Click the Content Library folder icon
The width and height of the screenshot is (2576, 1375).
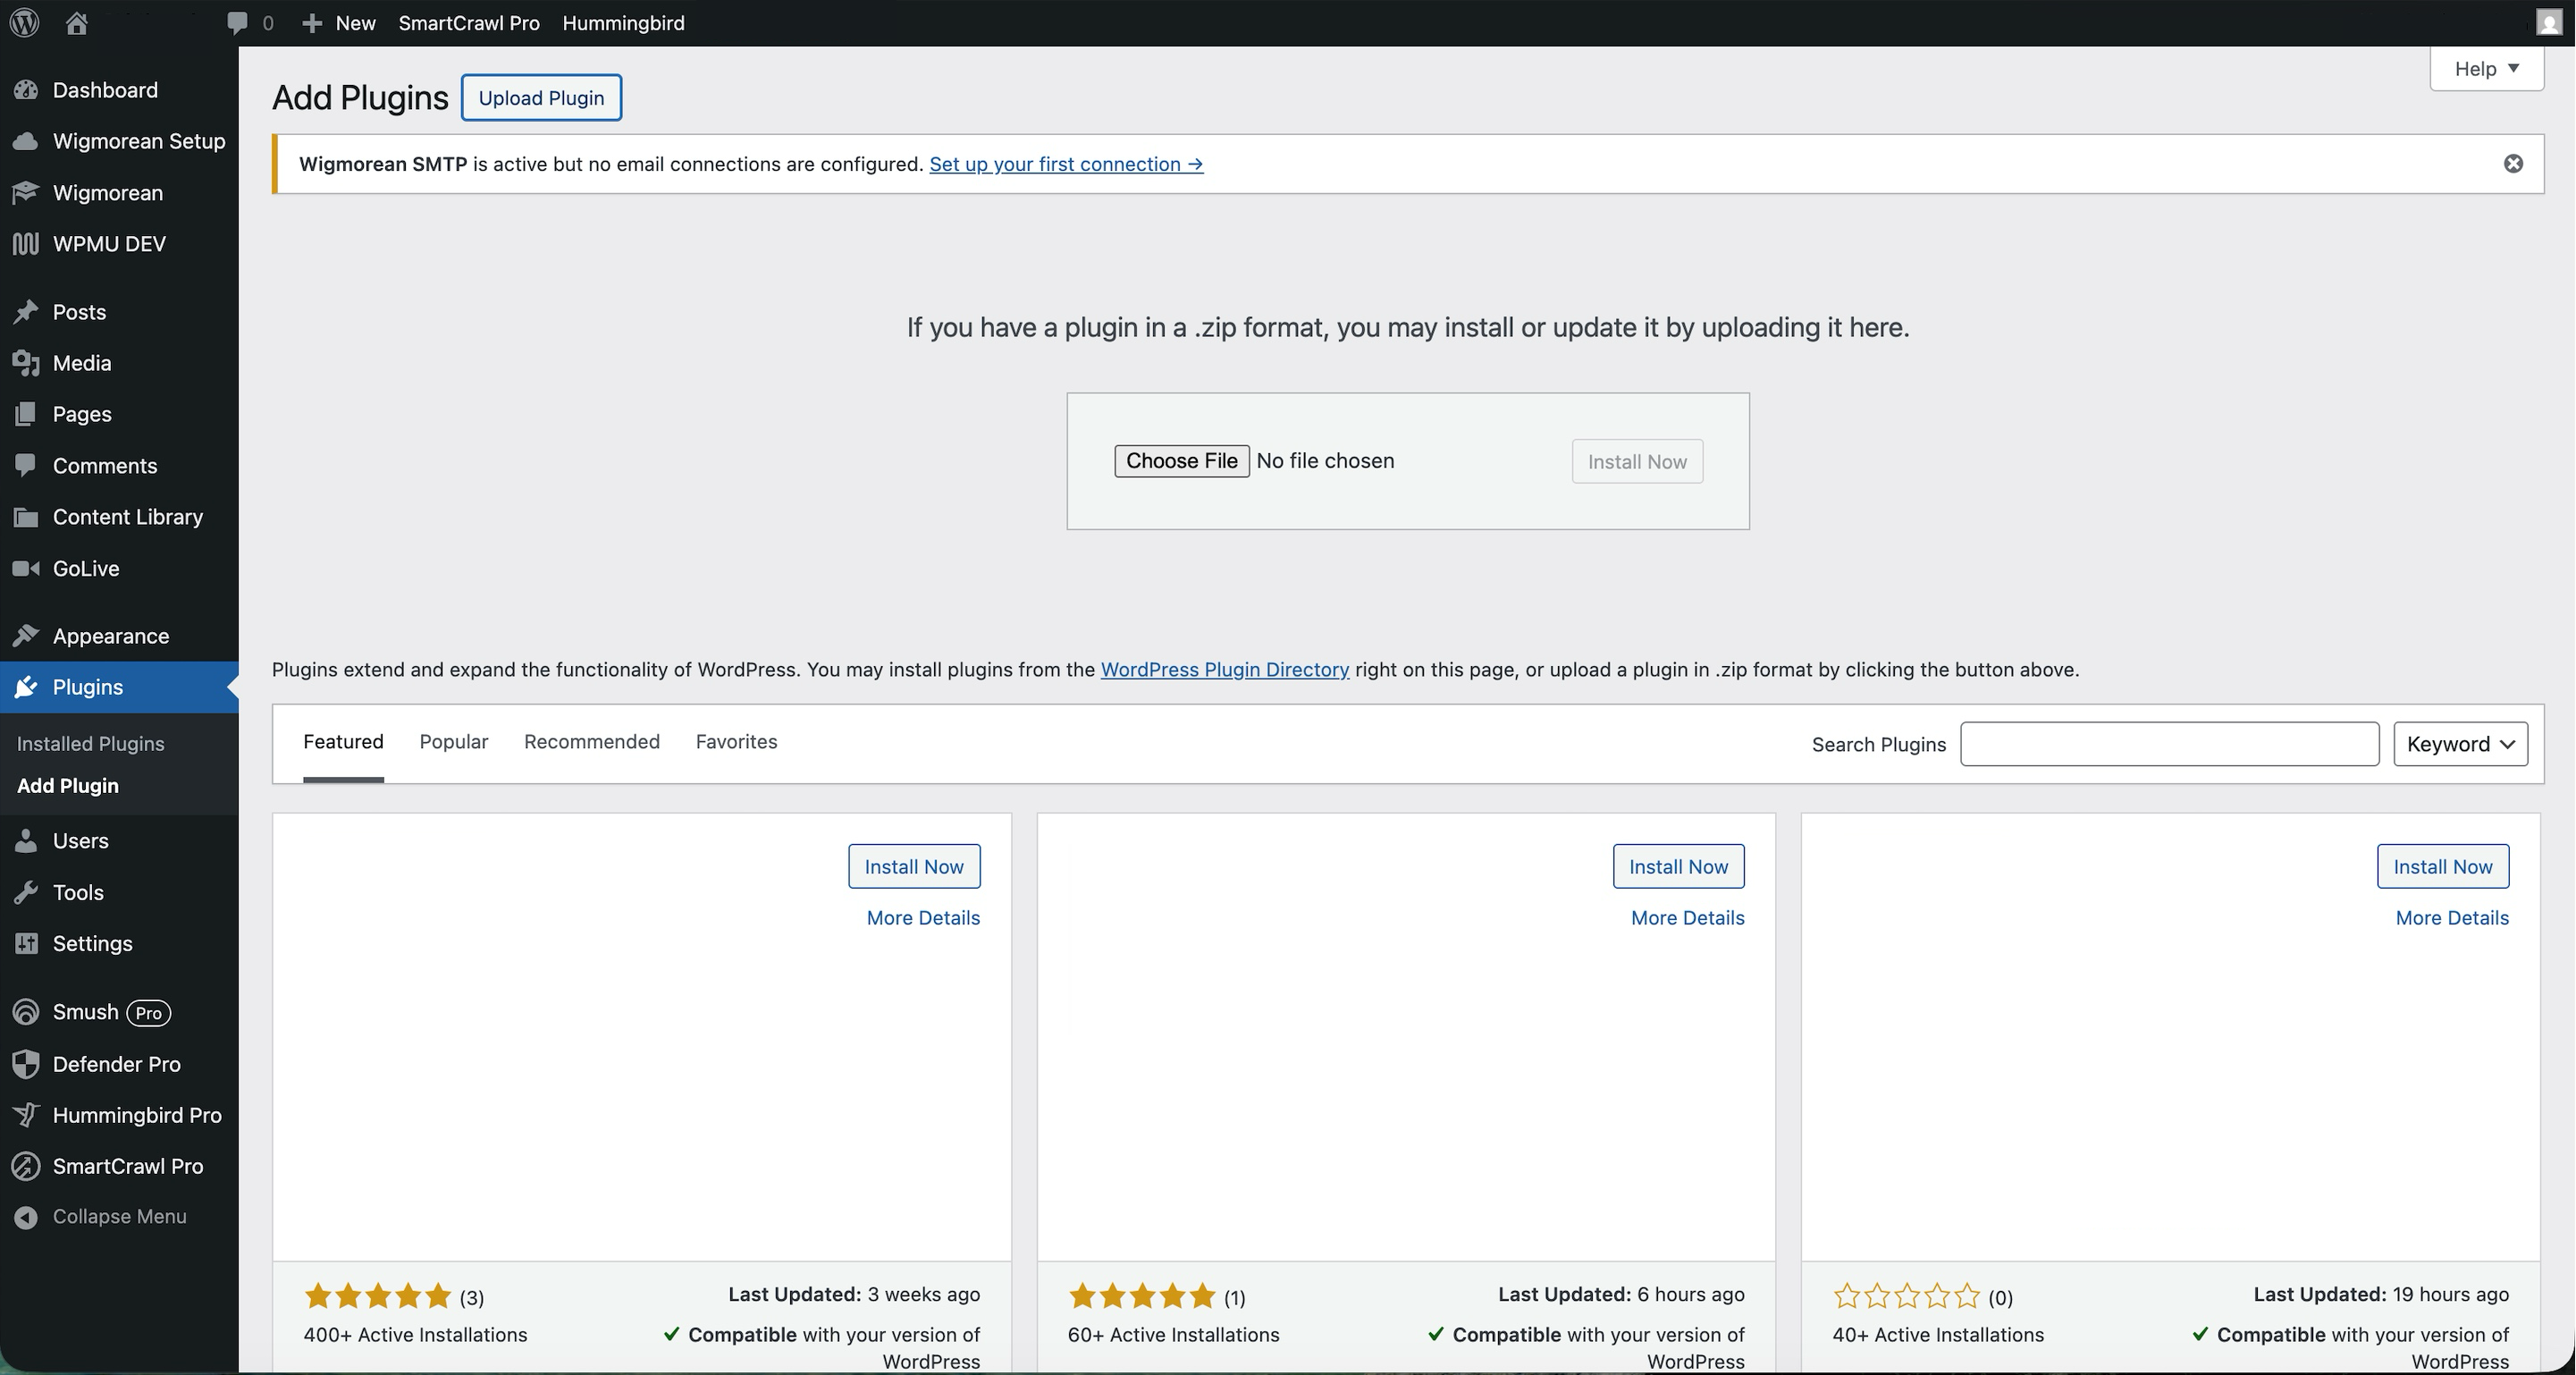tap(26, 517)
